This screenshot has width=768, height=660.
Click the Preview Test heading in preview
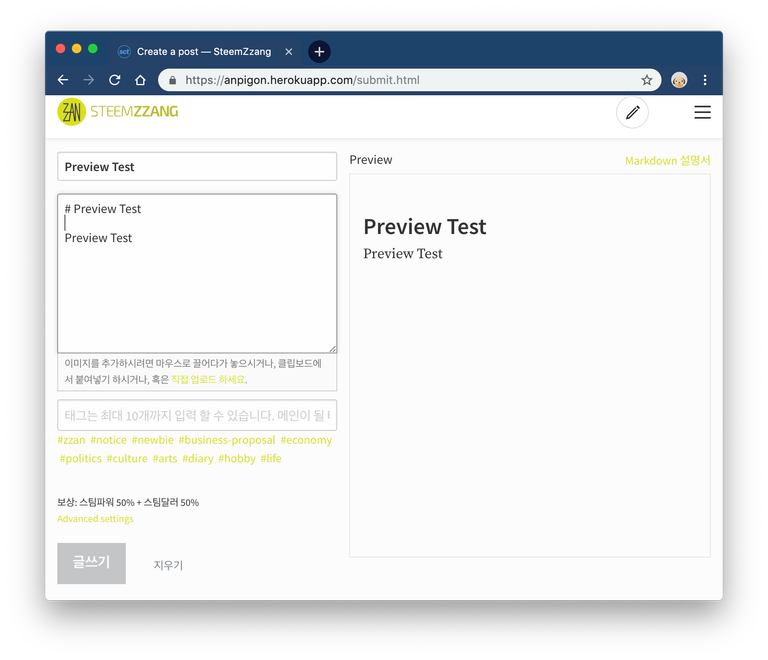pos(425,227)
